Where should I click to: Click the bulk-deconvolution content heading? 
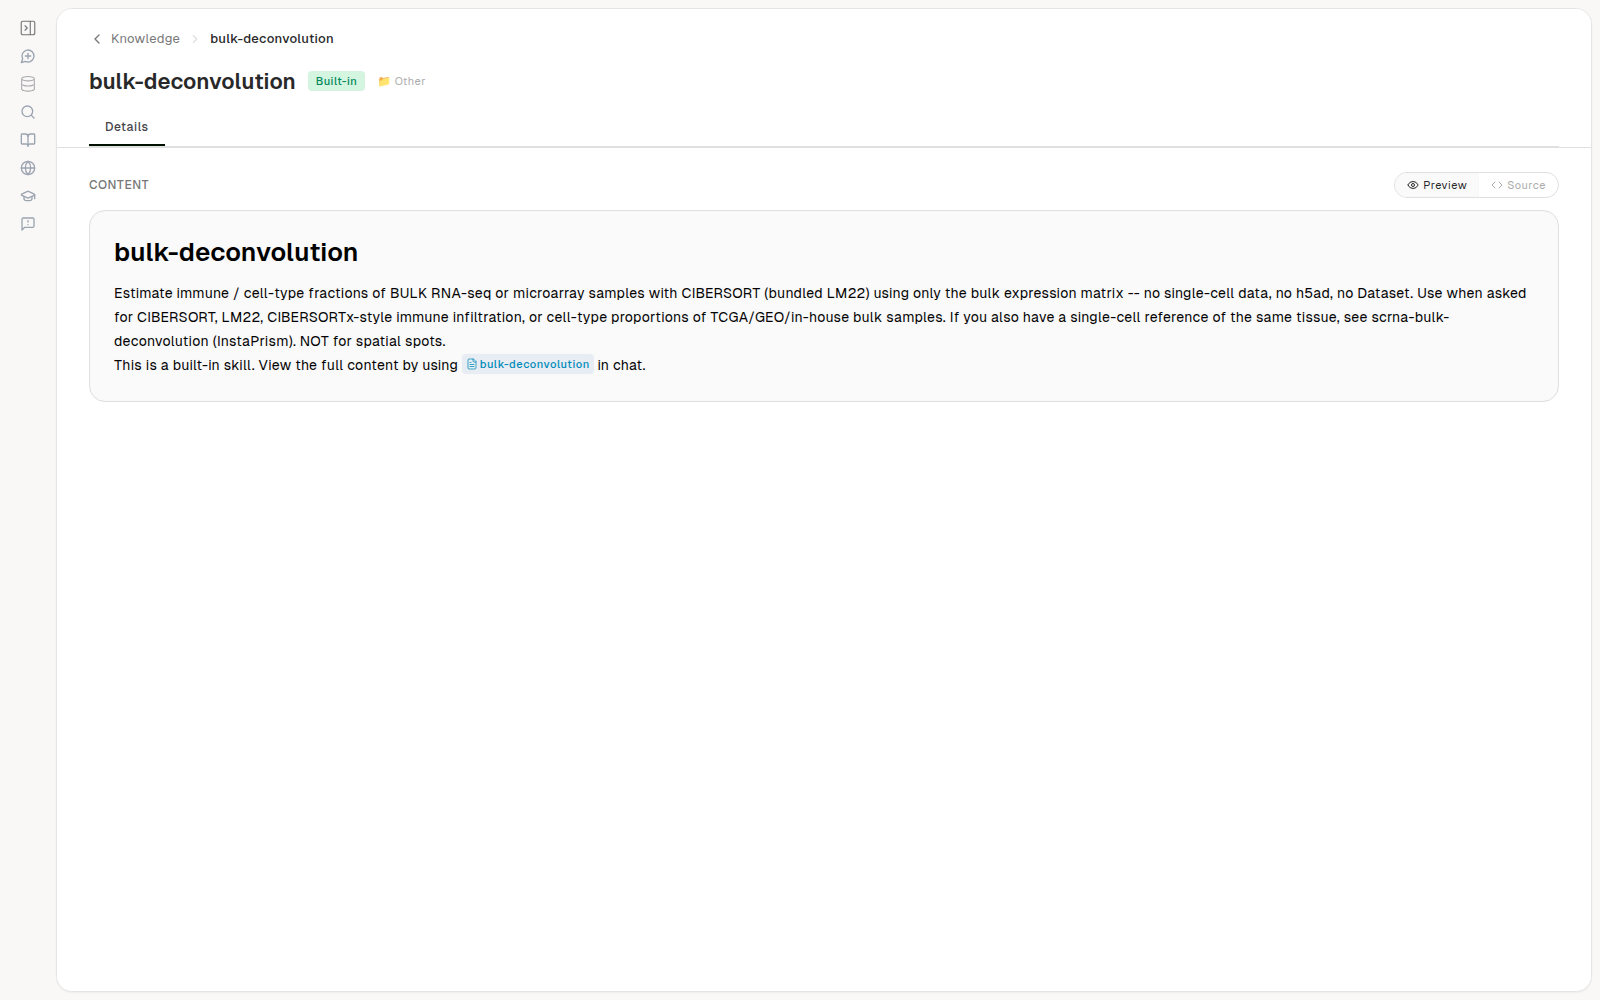point(236,252)
